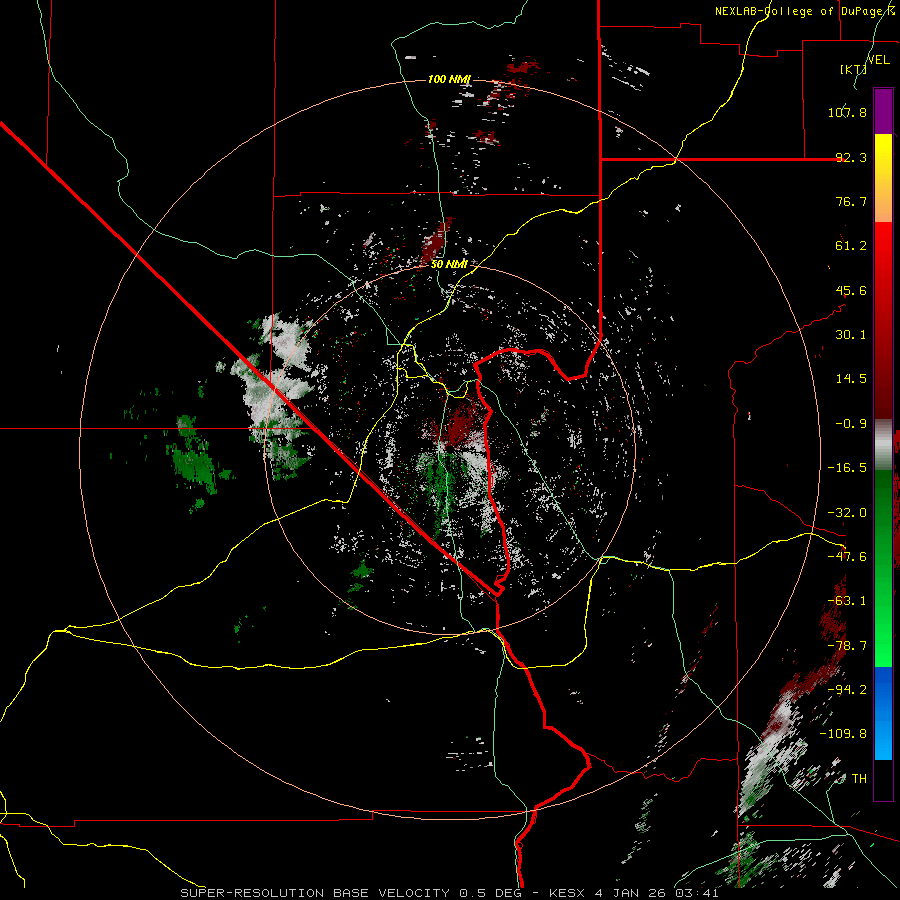Click the -78.7 velocity scale value
The width and height of the screenshot is (900, 900).
847,646
